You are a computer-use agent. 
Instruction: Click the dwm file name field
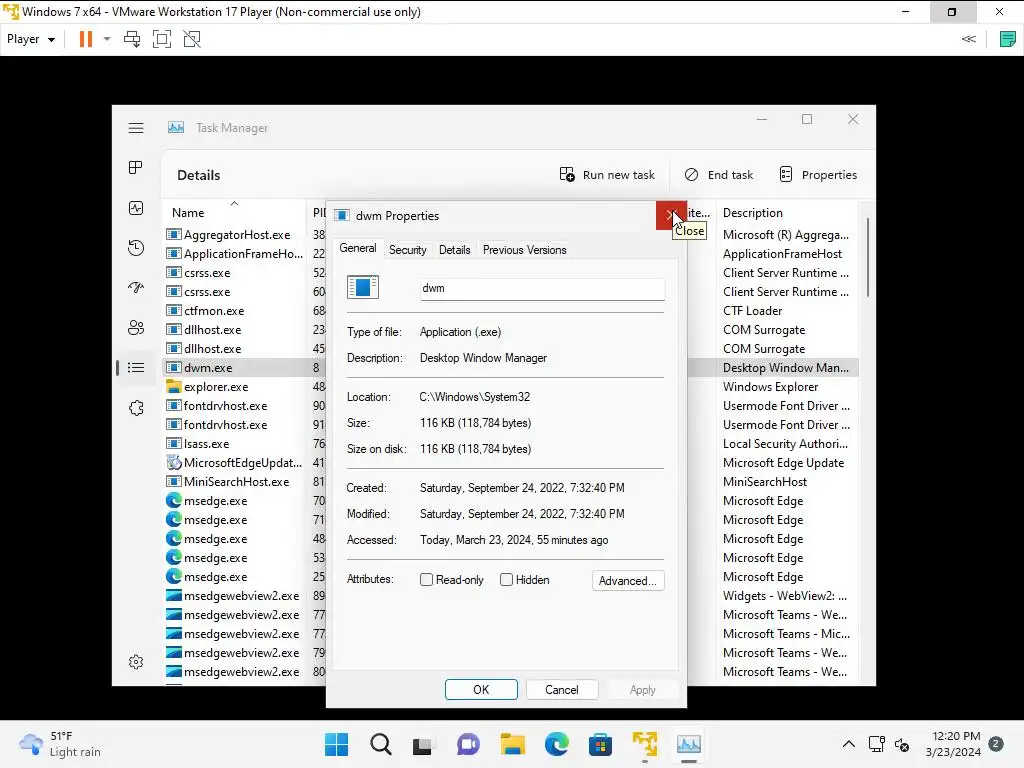click(543, 289)
